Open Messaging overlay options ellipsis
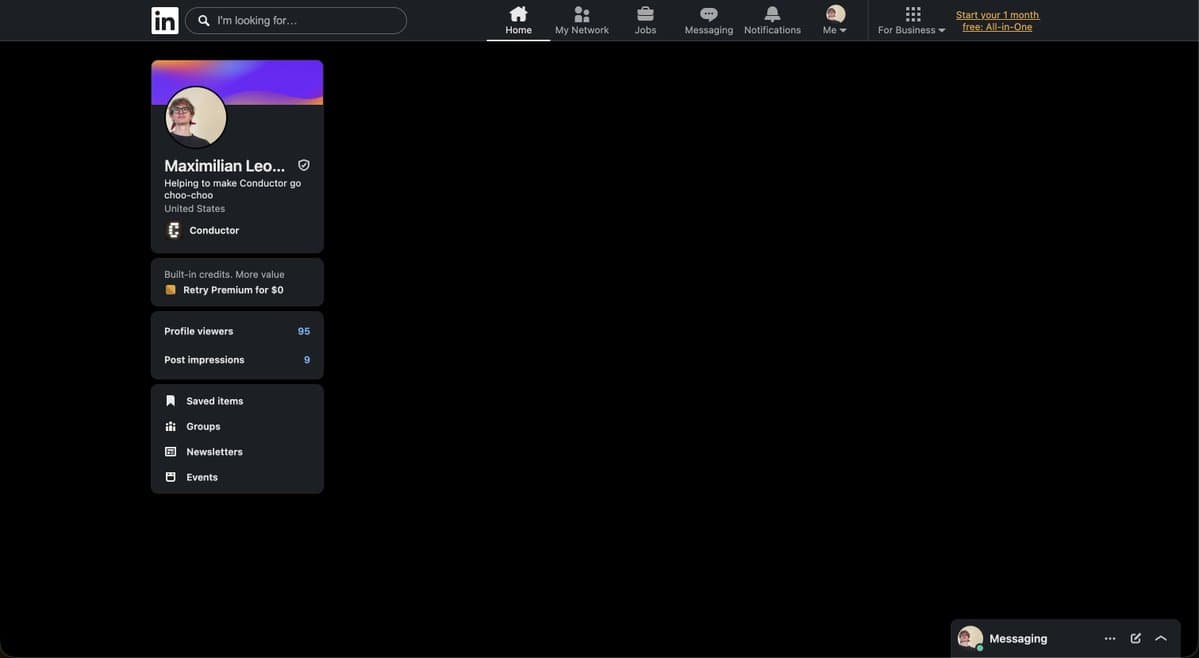The height and width of the screenshot is (658, 1199). click(1110, 638)
